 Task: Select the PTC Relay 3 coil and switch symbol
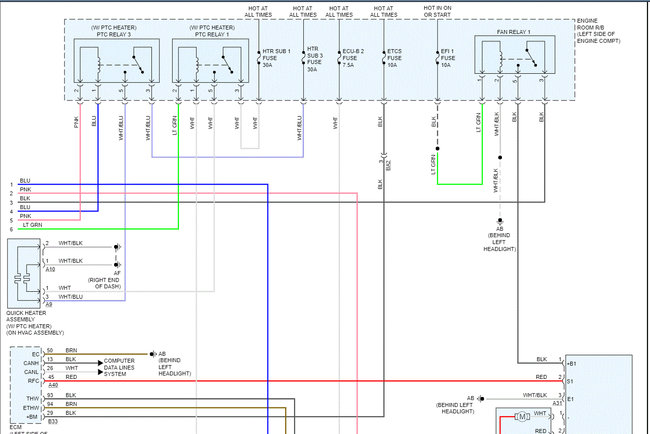click(x=116, y=61)
